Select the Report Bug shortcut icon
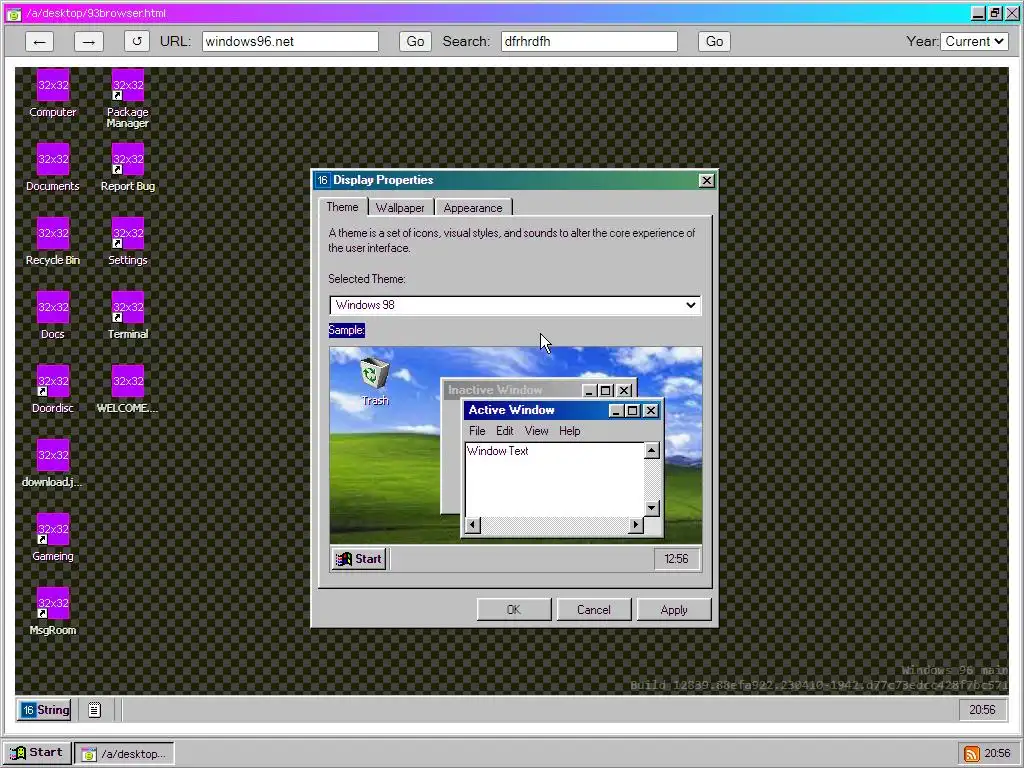1024x768 pixels. tap(128, 167)
